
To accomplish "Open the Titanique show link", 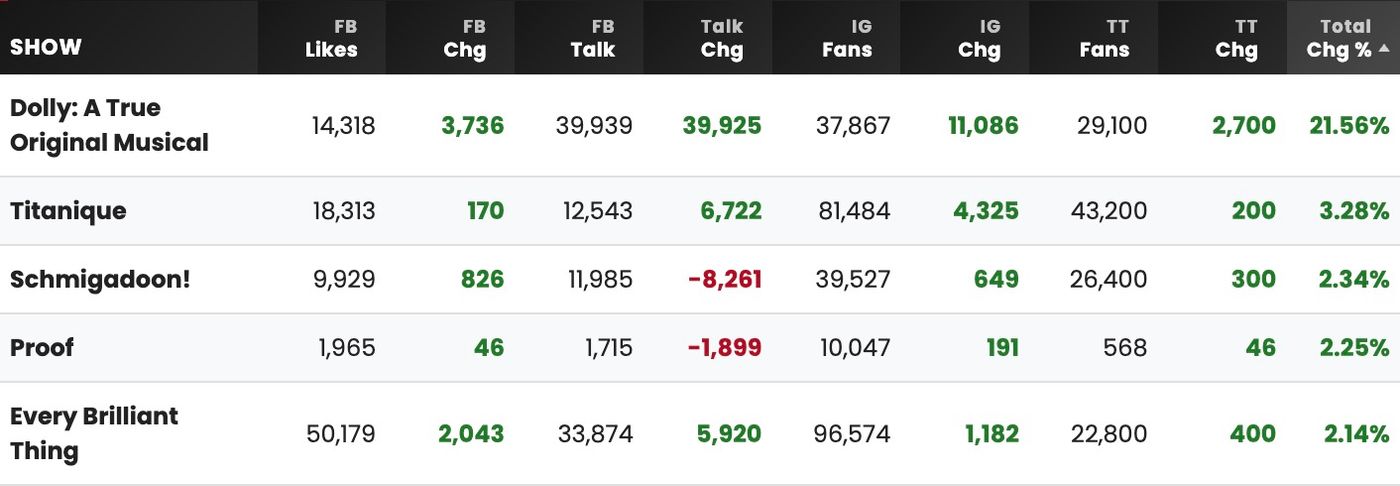I will (x=68, y=211).
